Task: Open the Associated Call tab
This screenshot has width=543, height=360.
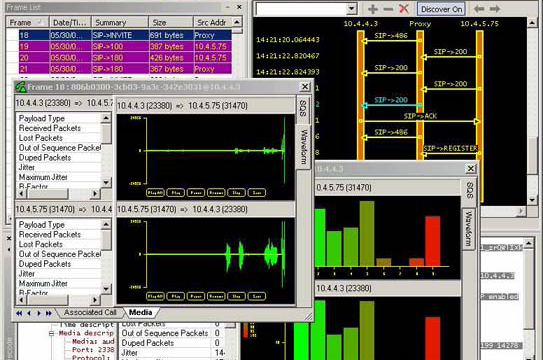Action: 90,312
